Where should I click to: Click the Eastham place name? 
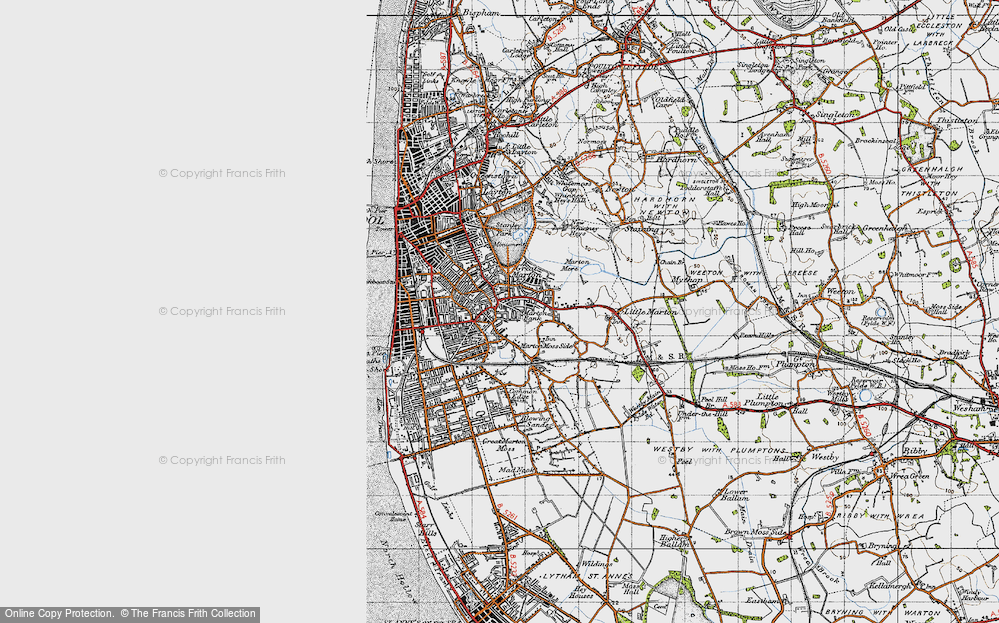[763, 601]
